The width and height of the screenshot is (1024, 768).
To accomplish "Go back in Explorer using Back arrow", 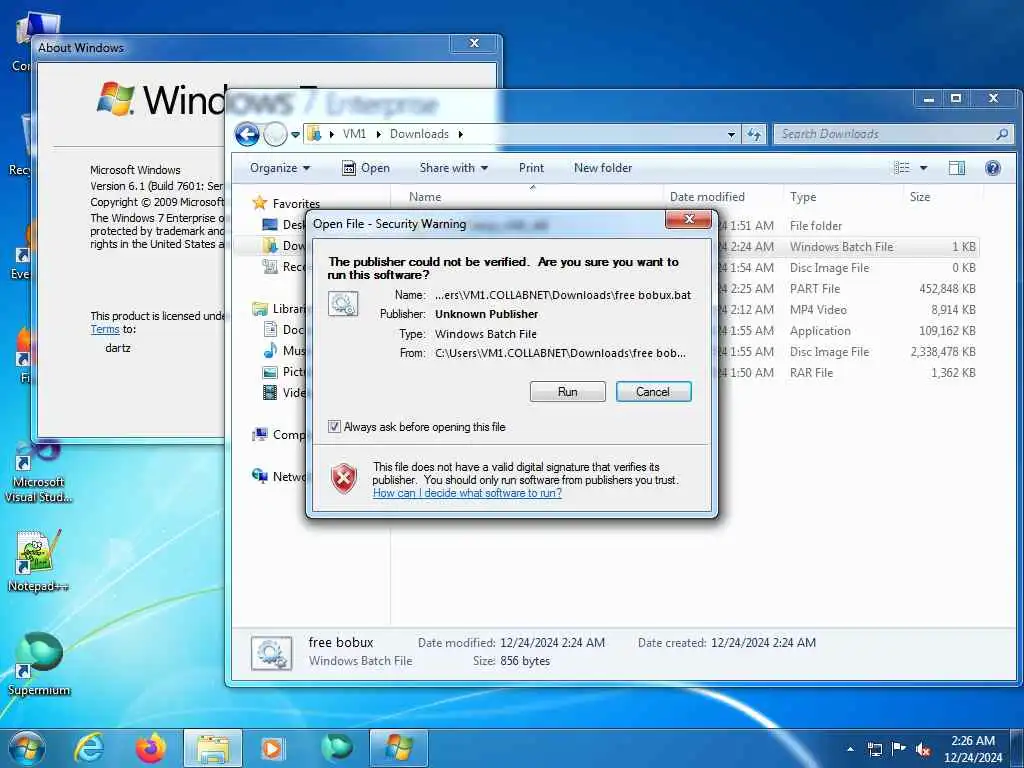I will [247, 135].
